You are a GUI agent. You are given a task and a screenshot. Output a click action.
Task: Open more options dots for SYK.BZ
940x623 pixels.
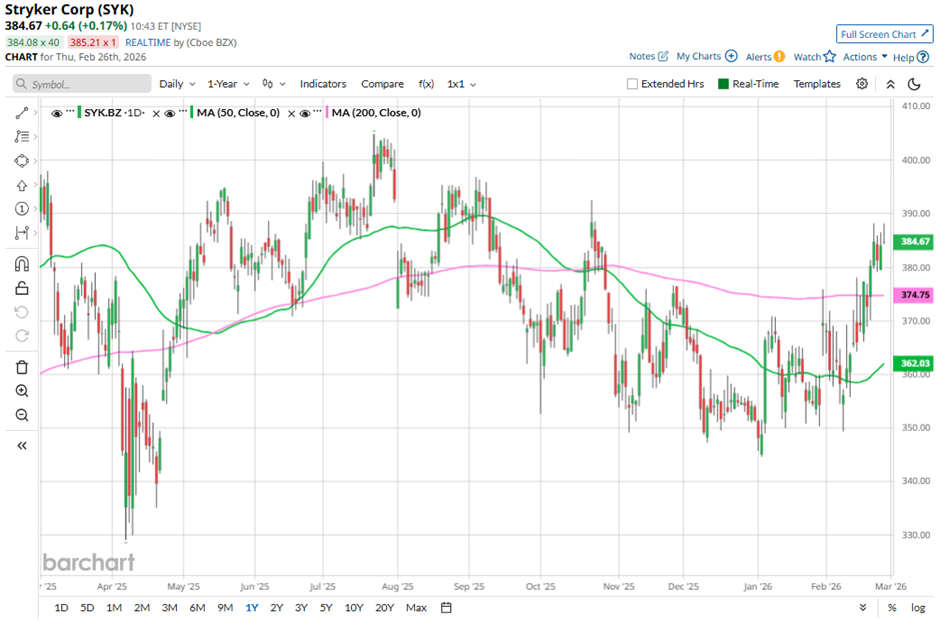pos(70,112)
